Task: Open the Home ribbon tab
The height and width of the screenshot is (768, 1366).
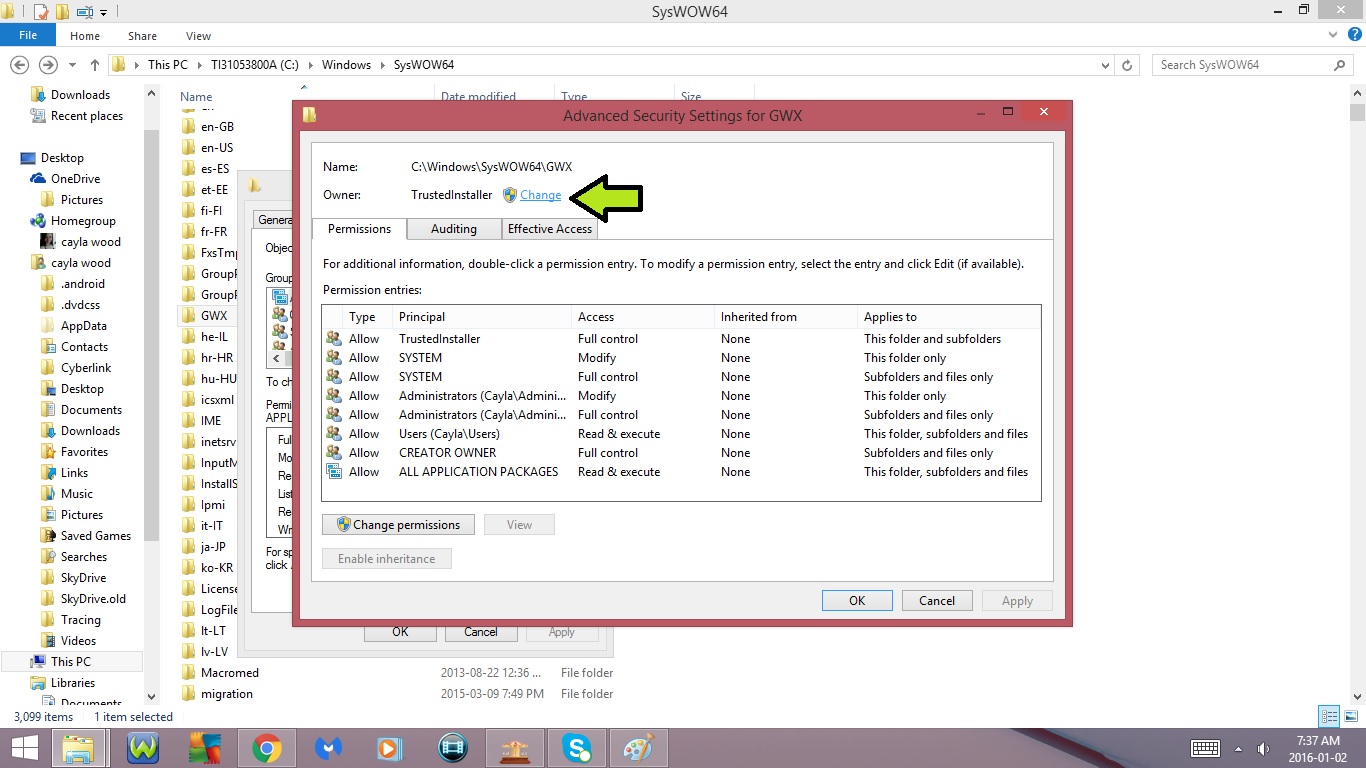Action: pos(85,36)
